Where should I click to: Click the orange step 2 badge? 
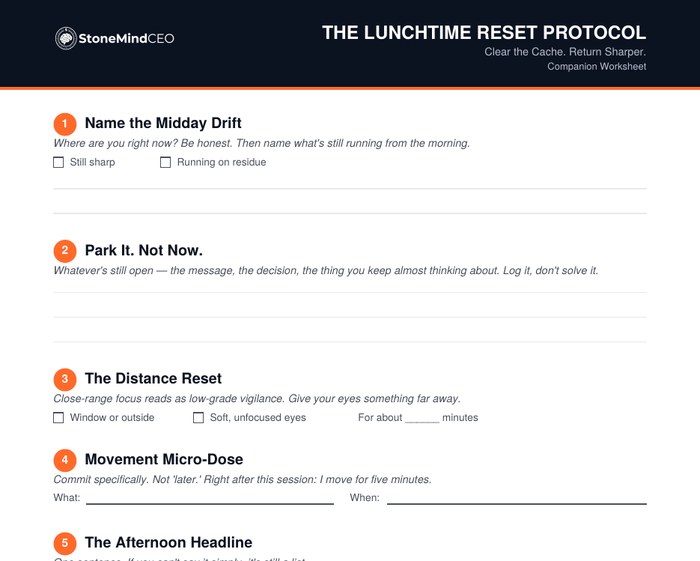click(65, 251)
